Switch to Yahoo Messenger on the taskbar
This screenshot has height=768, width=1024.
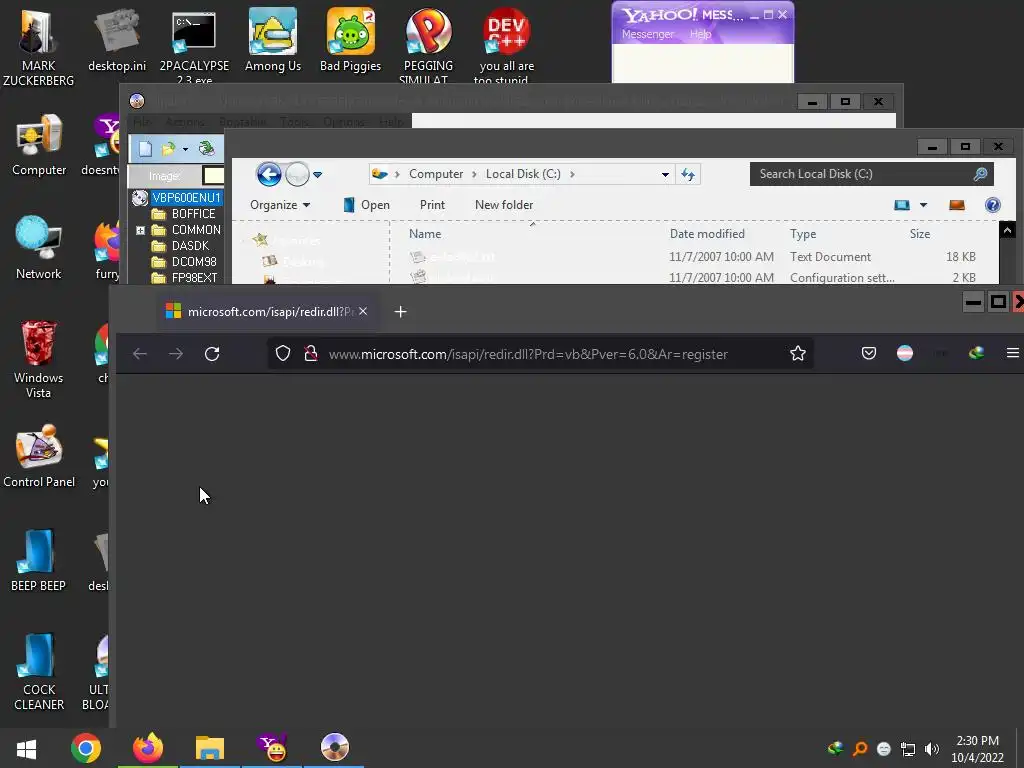[272, 748]
